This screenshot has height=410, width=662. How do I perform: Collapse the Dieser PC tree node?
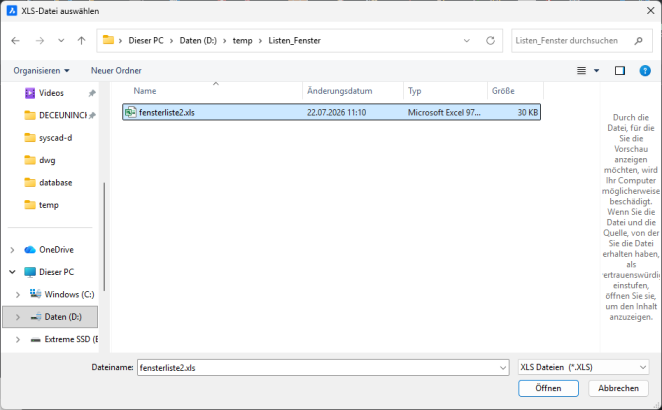pyautogui.click(x=12, y=272)
